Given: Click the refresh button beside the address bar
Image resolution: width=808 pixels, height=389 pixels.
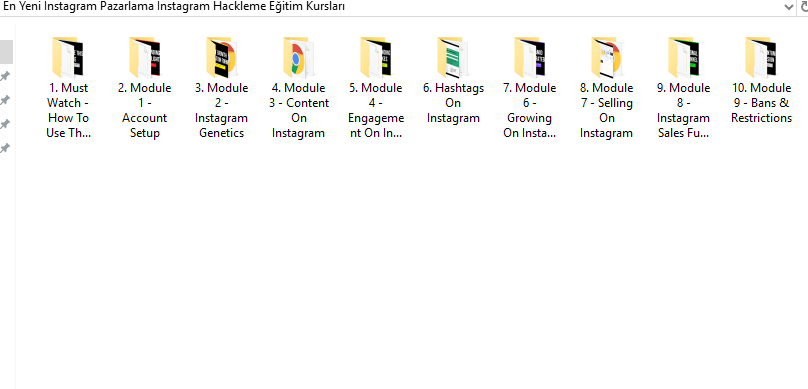Looking at the screenshot, I should [803, 7].
